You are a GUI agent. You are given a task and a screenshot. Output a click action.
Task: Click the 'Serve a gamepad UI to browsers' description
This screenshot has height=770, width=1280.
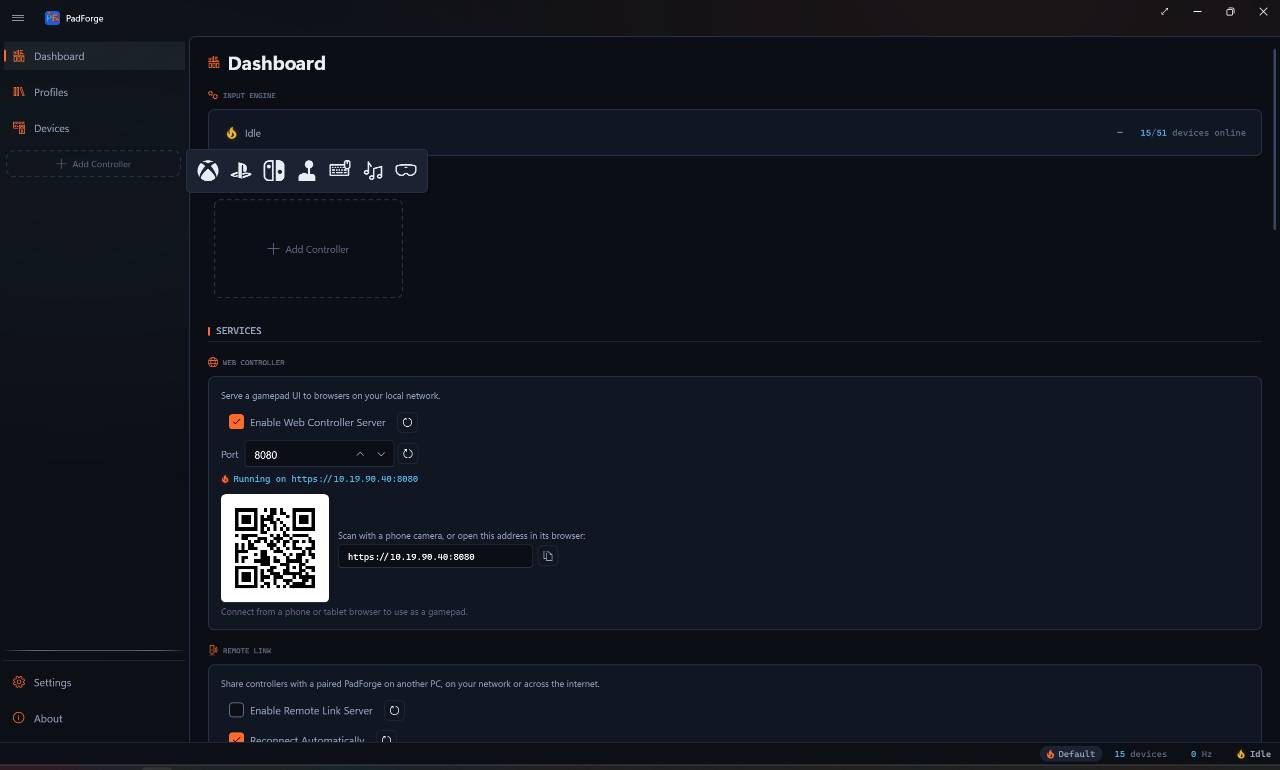330,396
